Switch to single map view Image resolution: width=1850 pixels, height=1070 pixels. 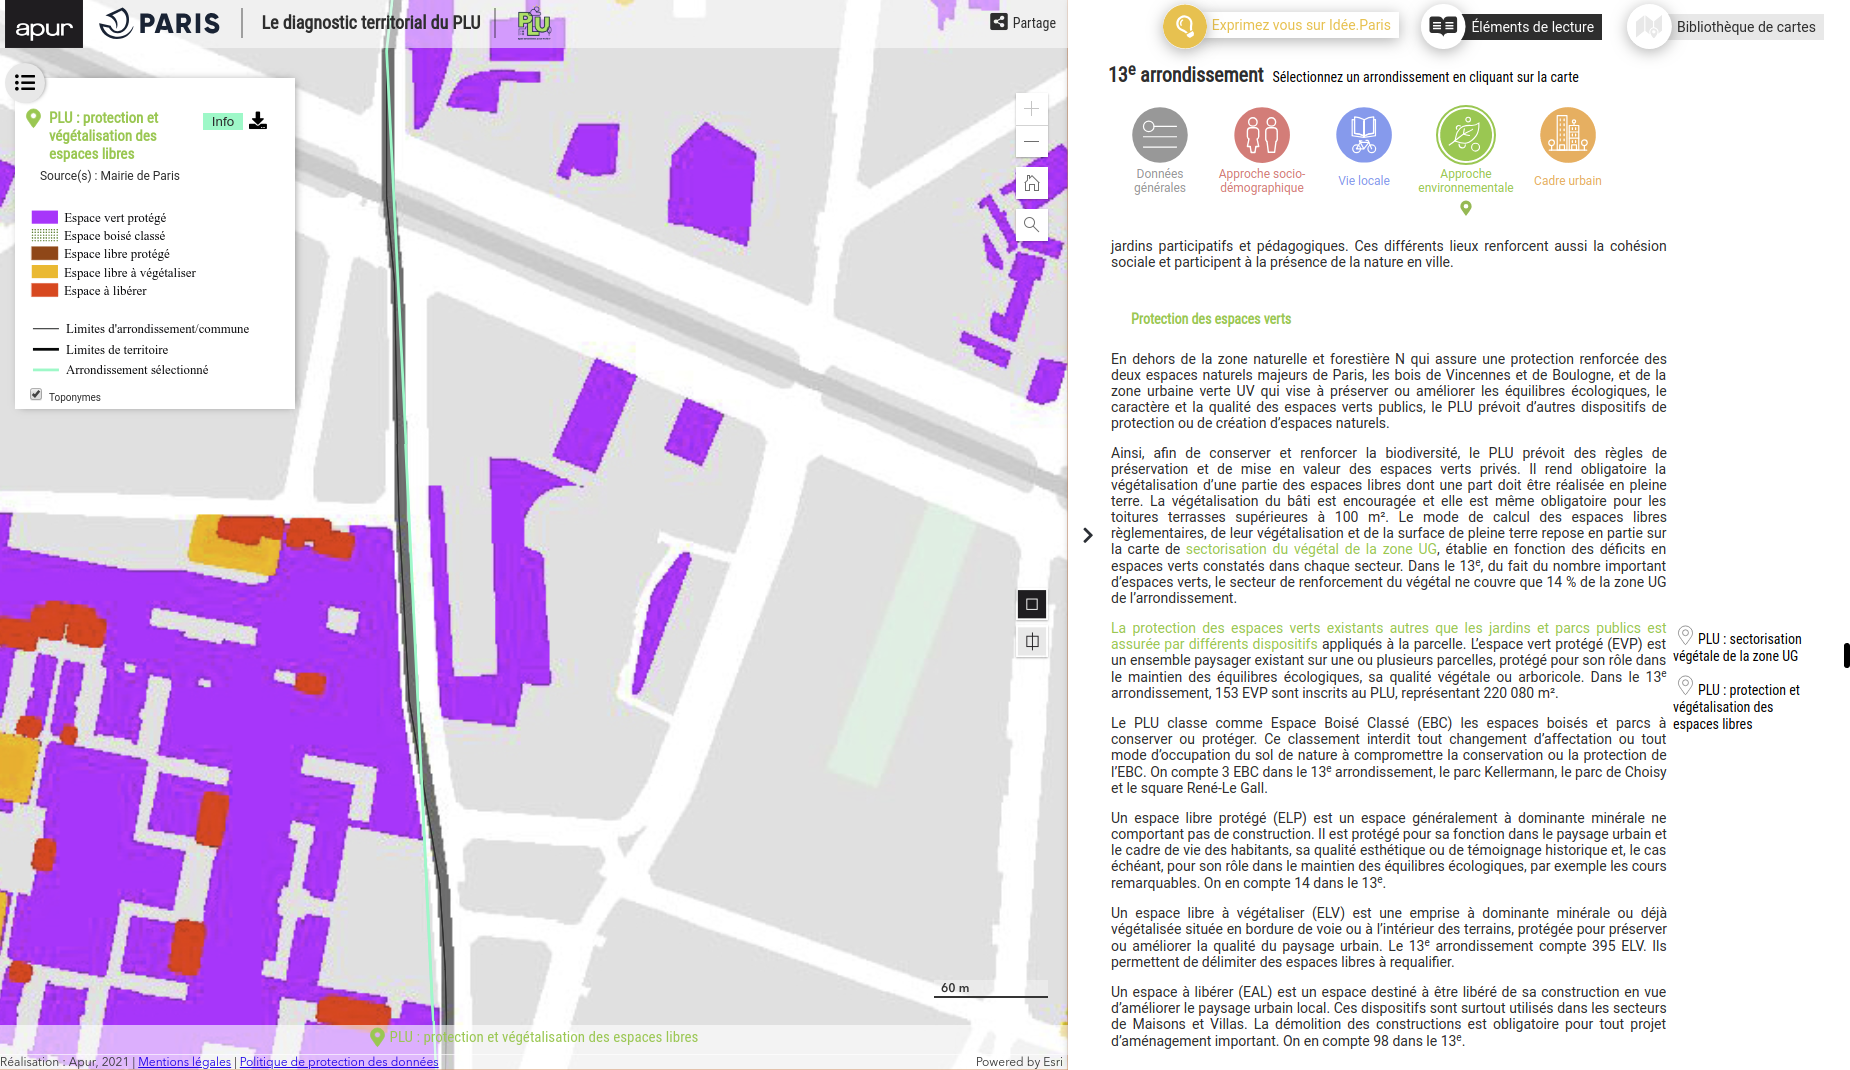pos(1031,604)
